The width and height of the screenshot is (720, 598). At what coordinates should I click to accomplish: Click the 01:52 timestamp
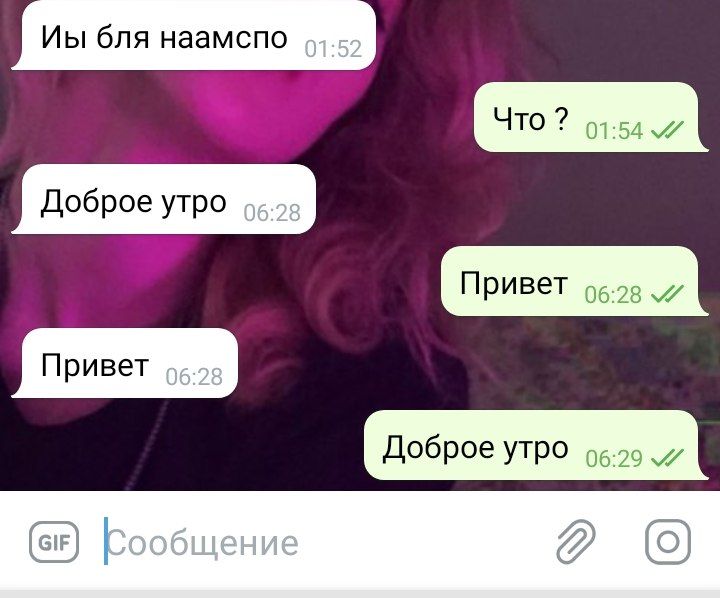click(333, 49)
